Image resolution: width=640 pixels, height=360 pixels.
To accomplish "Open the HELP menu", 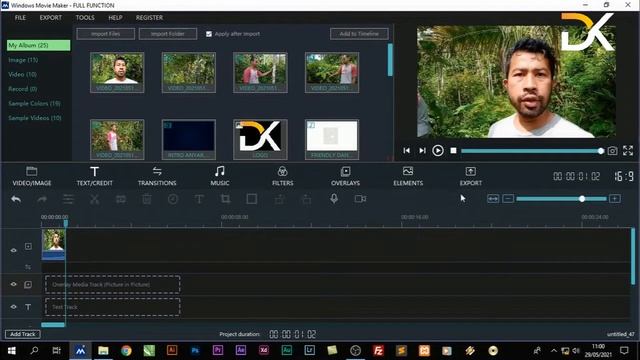I will [x=115, y=18].
